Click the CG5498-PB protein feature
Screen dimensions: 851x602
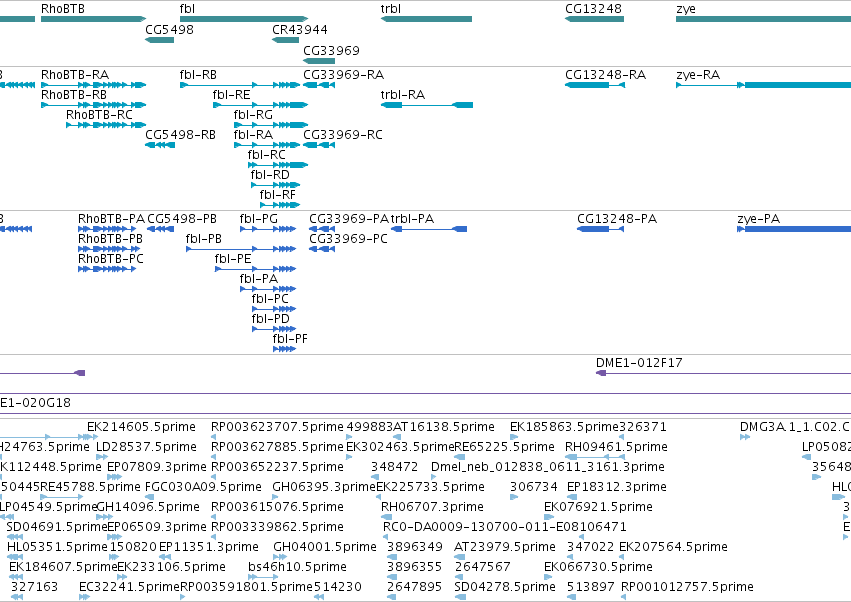point(161,229)
